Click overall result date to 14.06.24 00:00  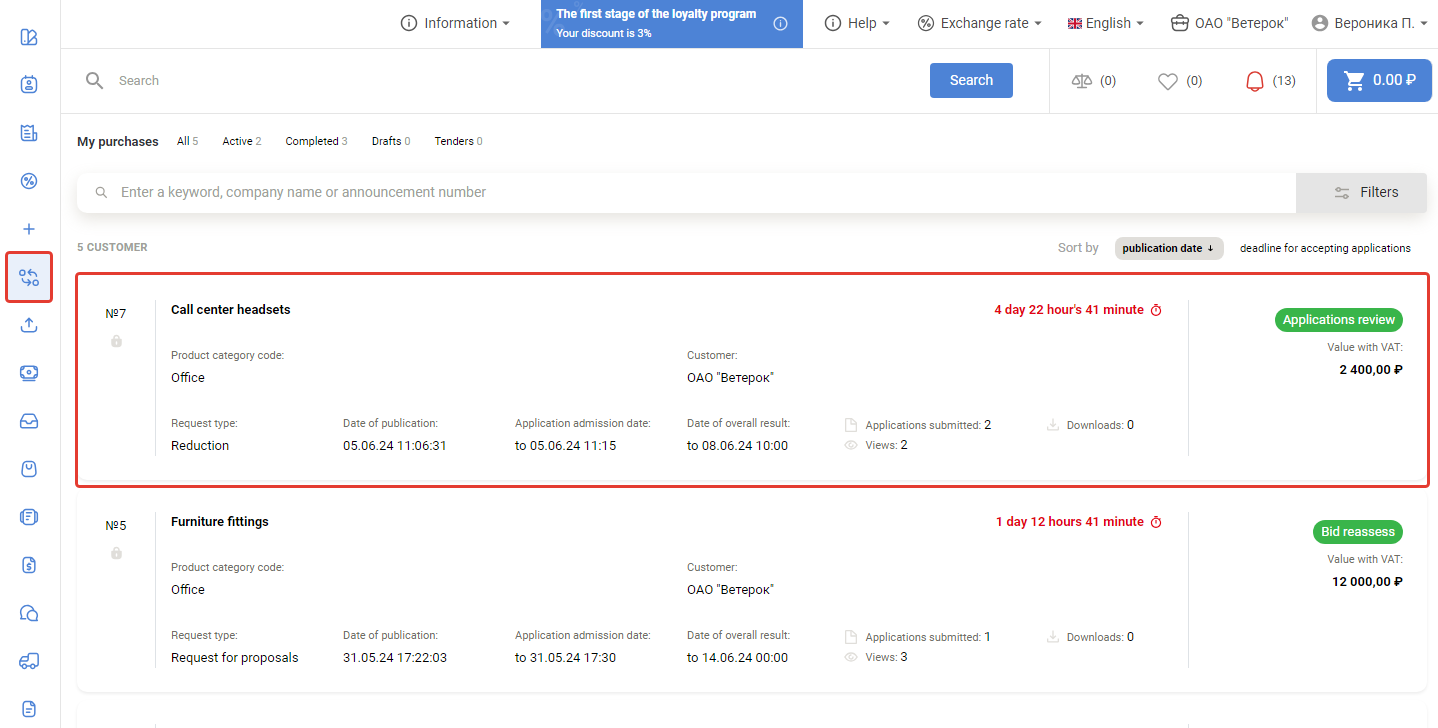tap(738, 658)
